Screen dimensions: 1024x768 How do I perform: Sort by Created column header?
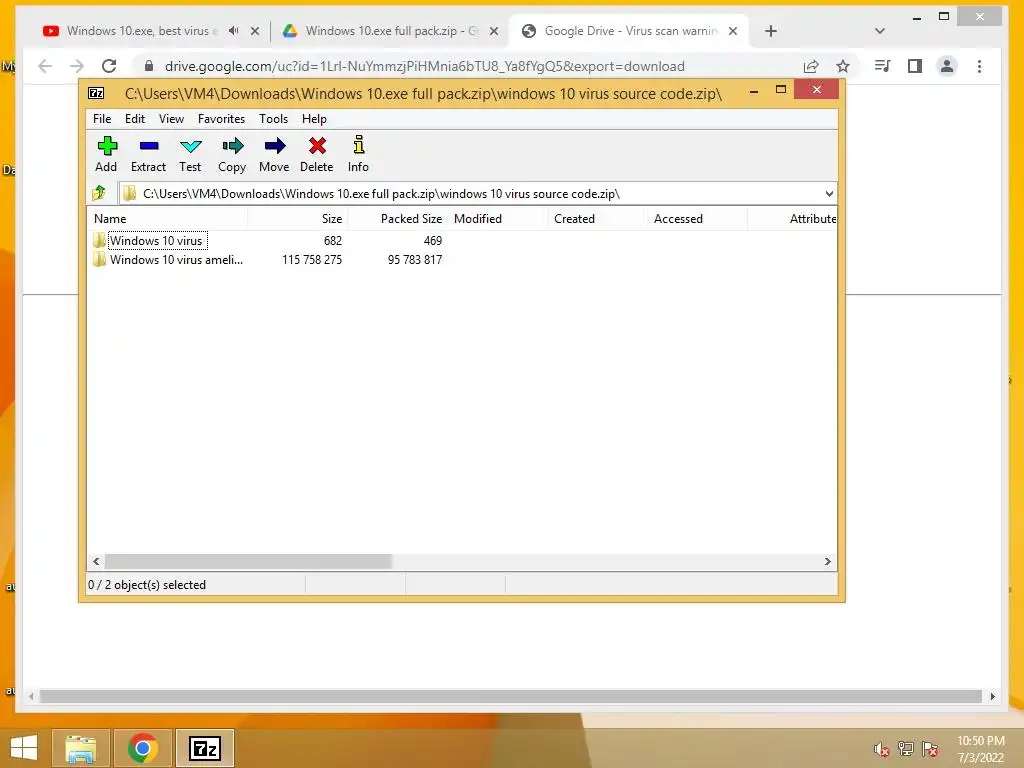(x=597, y=219)
